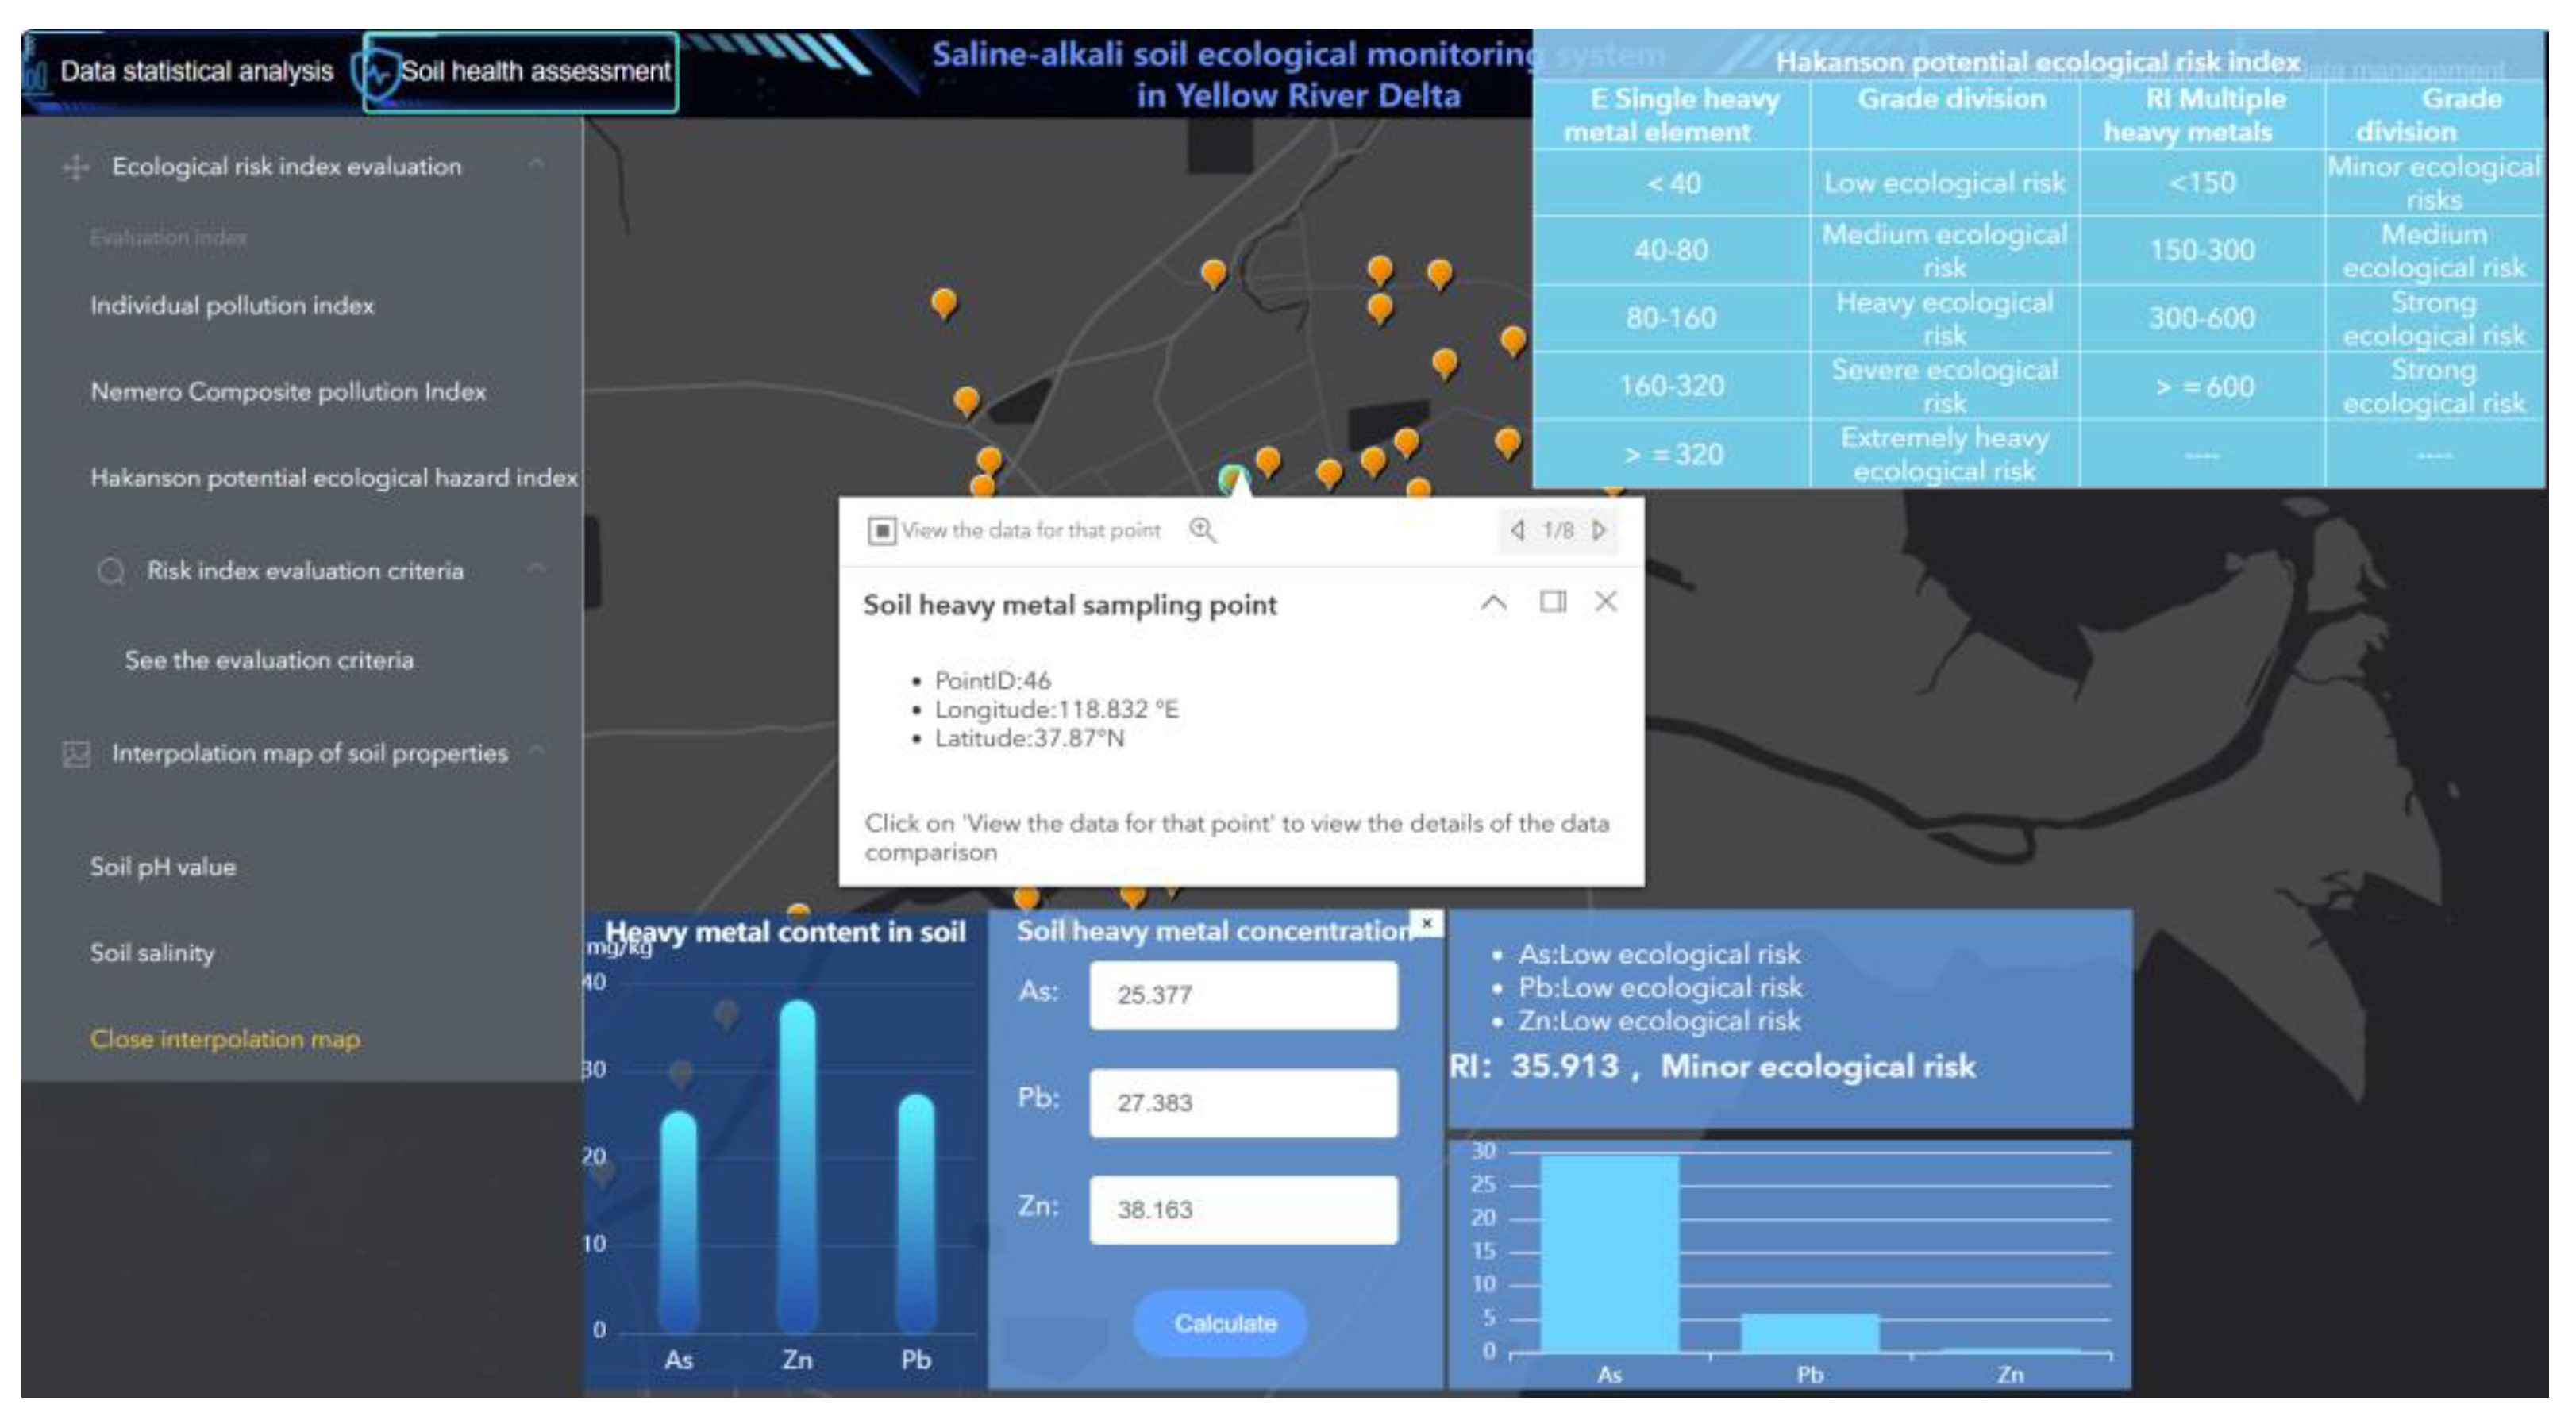Click Close interpolation map link

click(x=225, y=1040)
